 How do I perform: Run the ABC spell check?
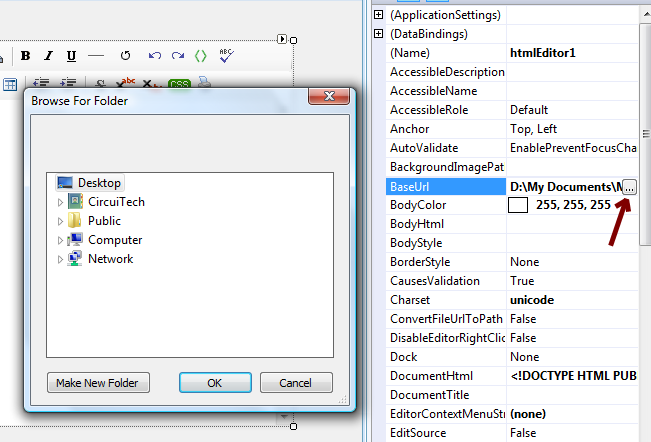[x=226, y=56]
